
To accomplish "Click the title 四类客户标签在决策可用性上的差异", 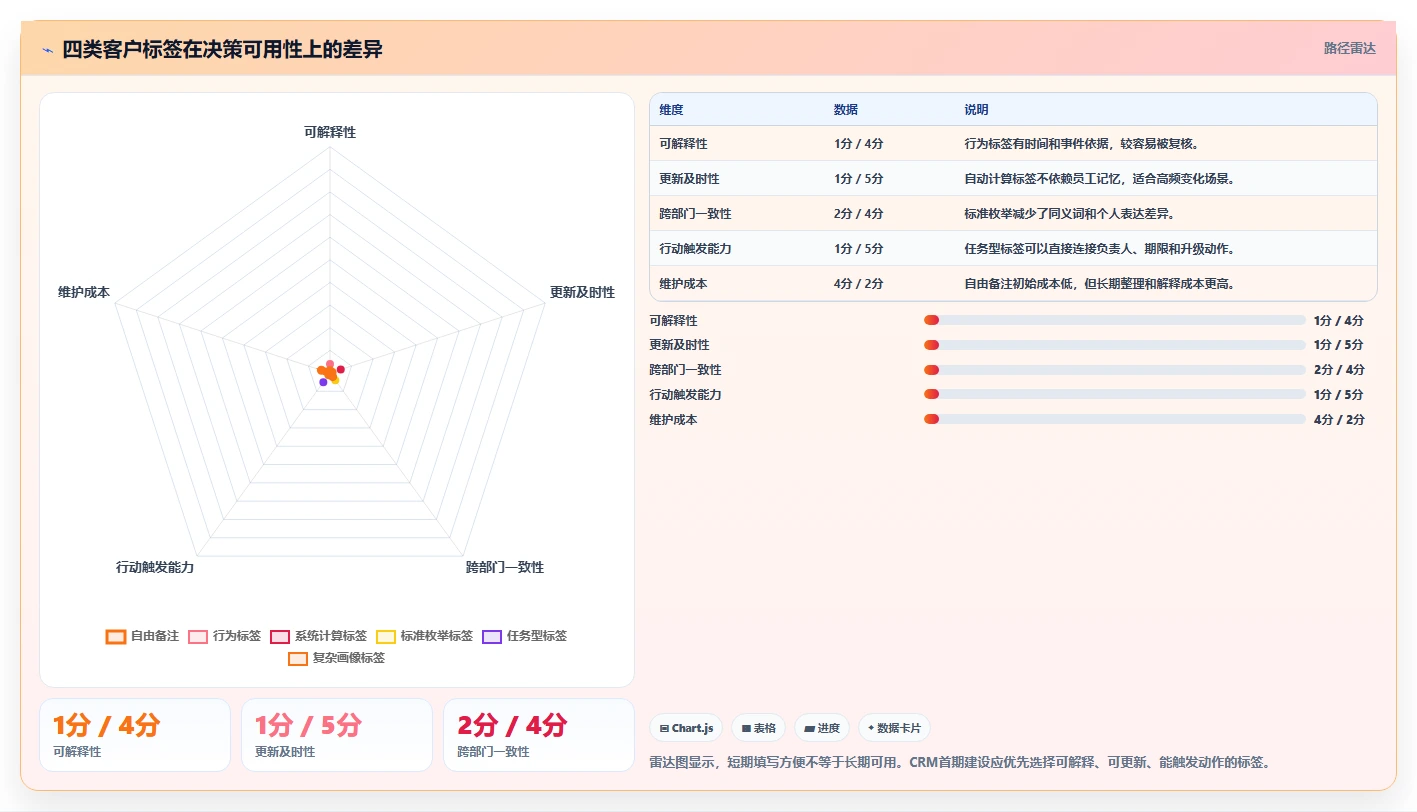I will 222,49.
